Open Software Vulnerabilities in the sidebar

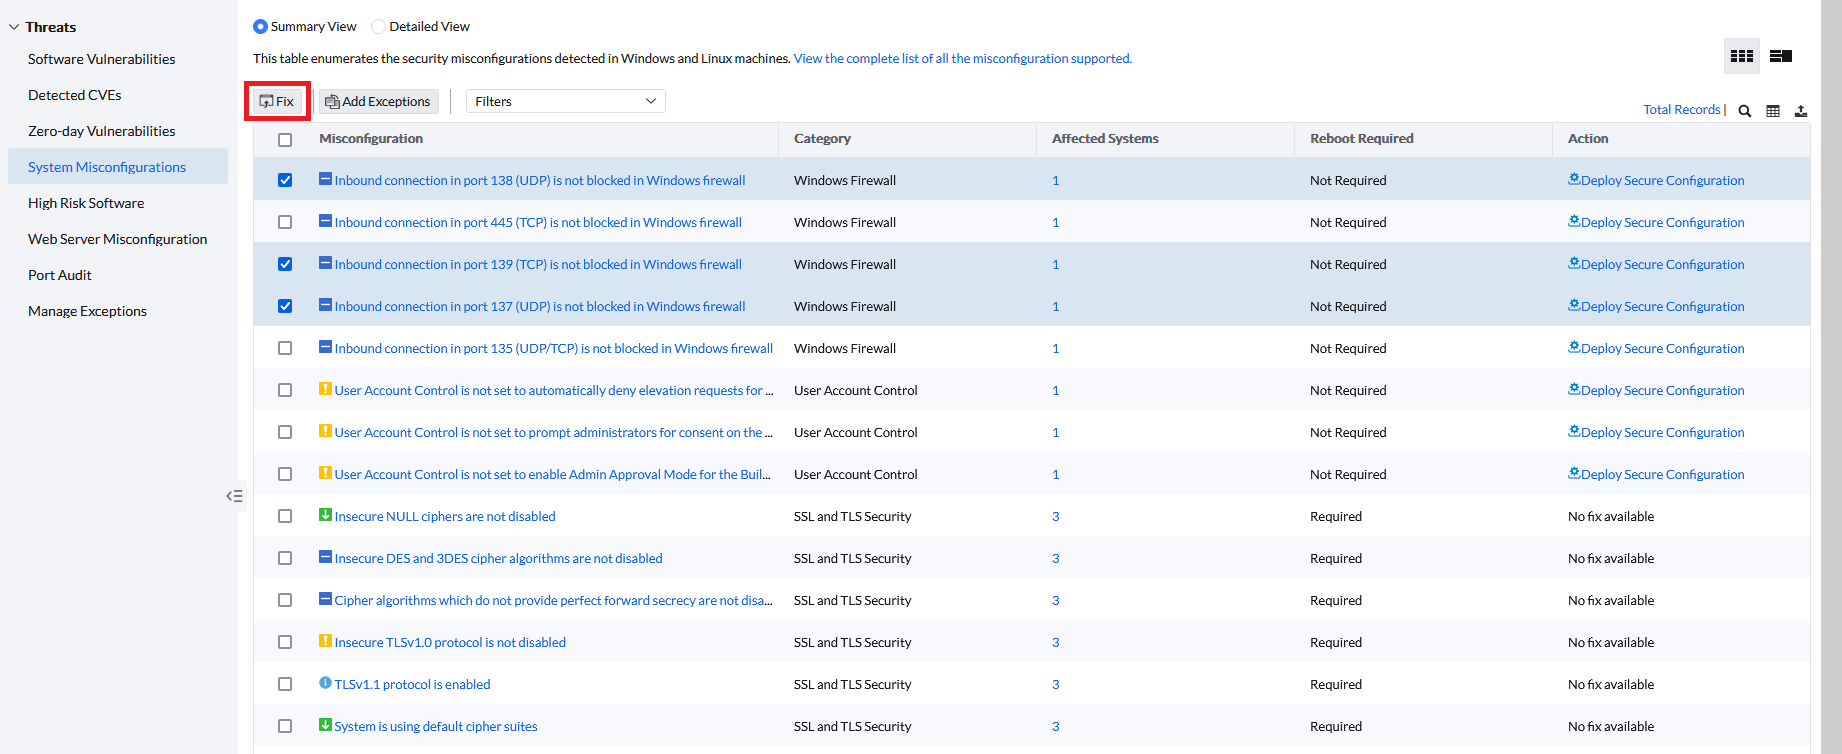click(x=101, y=59)
